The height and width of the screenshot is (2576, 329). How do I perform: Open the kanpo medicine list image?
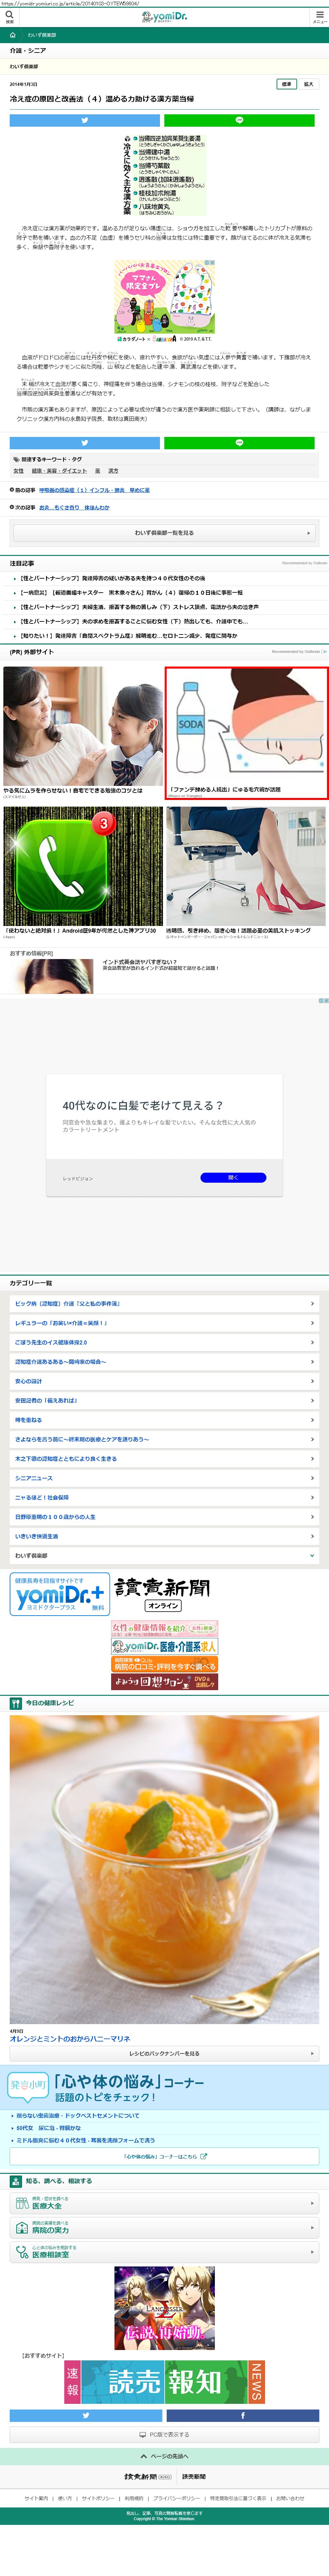click(x=164, y=175)
